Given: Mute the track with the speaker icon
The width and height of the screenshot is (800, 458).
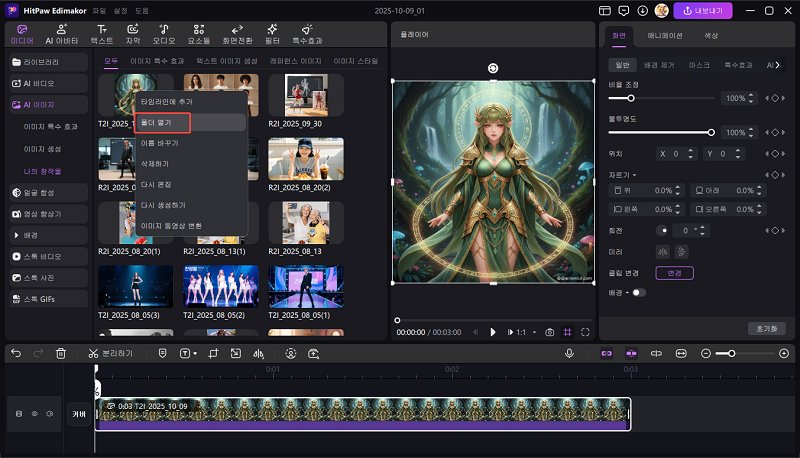Looking at the screenshot, I should tap(48, 413).
